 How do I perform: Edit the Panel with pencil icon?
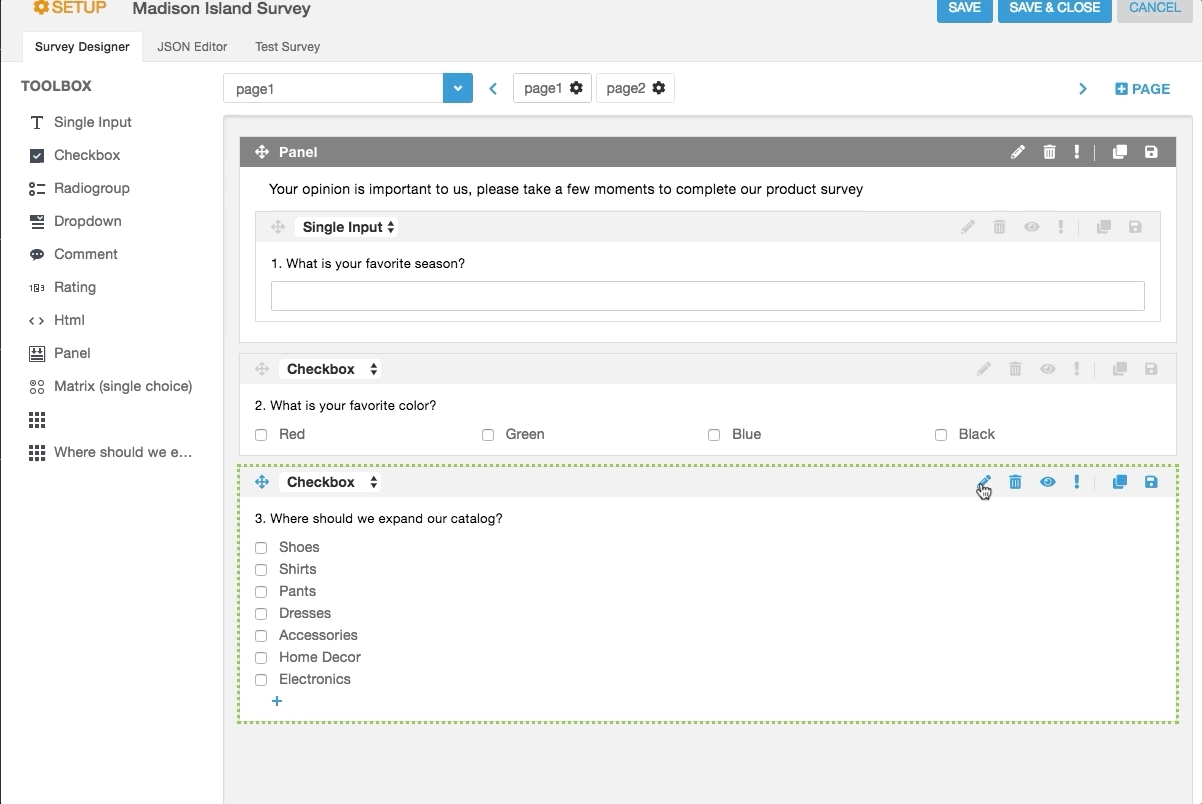click(x=1018, y=152)
